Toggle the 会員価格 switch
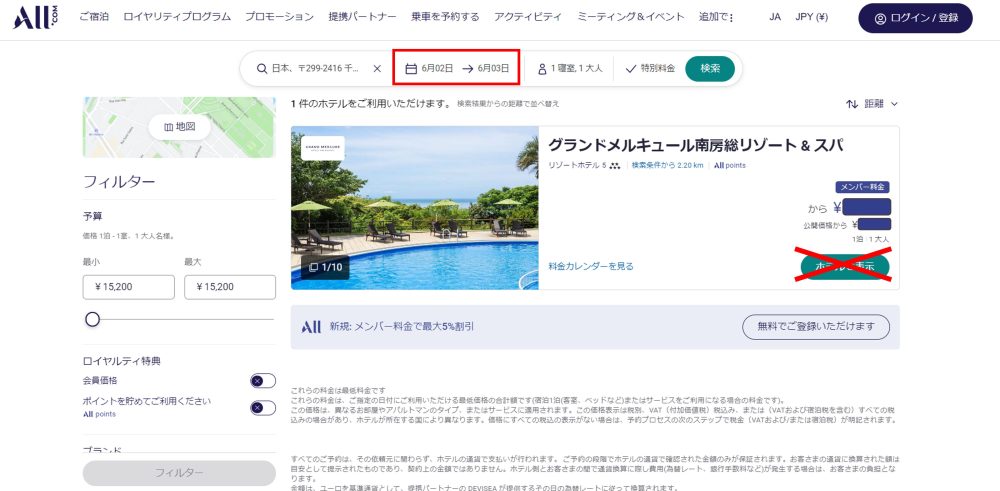The width and height of the screenshot is (1000, 491). [x=263, y=381]
